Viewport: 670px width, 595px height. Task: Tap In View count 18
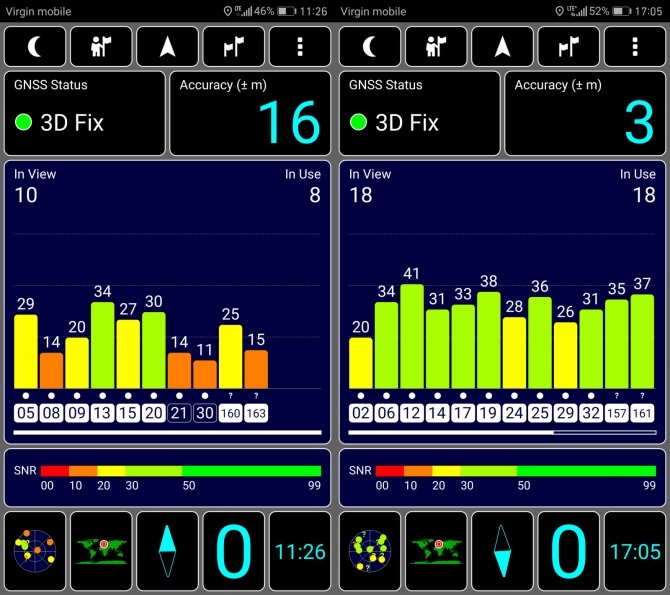(x=361, y=195)
